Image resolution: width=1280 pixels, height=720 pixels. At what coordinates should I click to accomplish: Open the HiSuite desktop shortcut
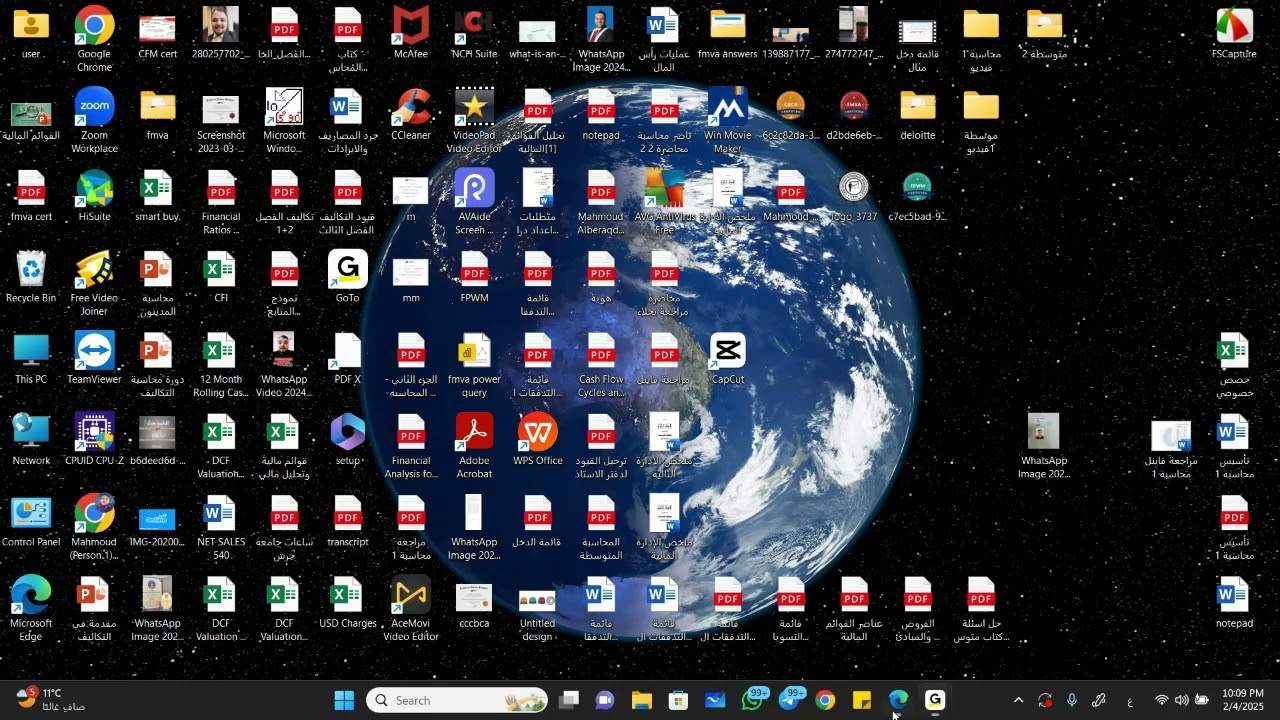click(94, 194)
